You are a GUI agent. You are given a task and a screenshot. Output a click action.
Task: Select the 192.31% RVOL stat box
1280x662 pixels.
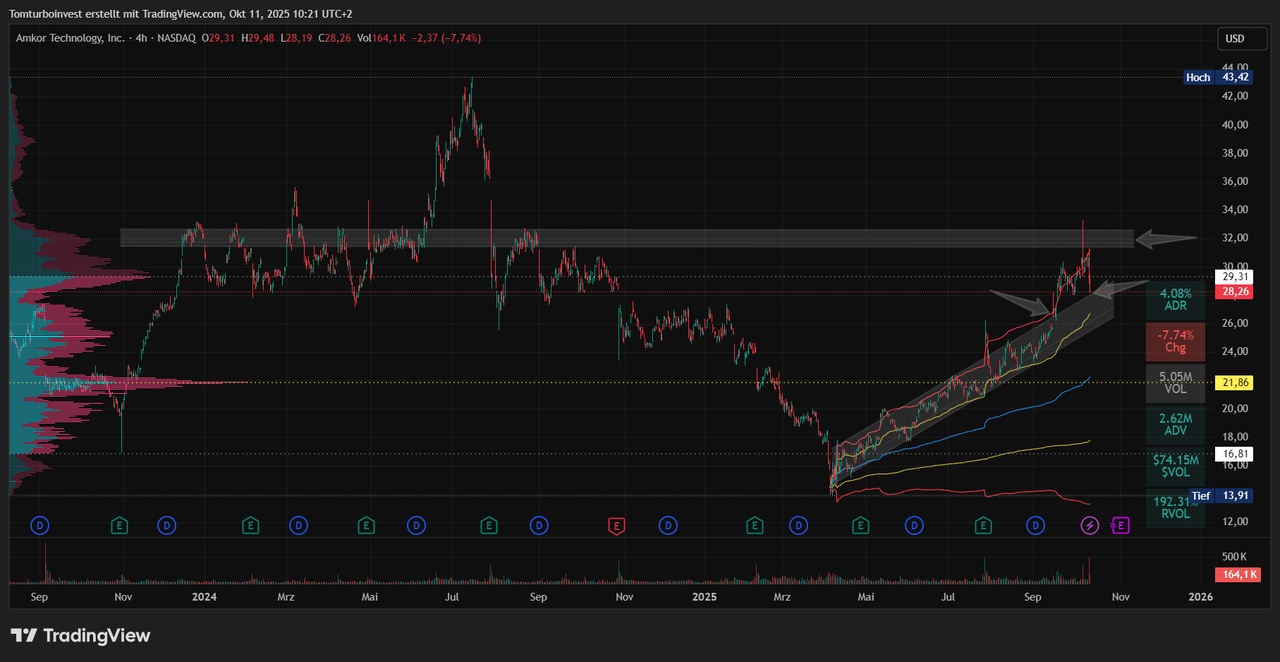tap(1175, 507)
